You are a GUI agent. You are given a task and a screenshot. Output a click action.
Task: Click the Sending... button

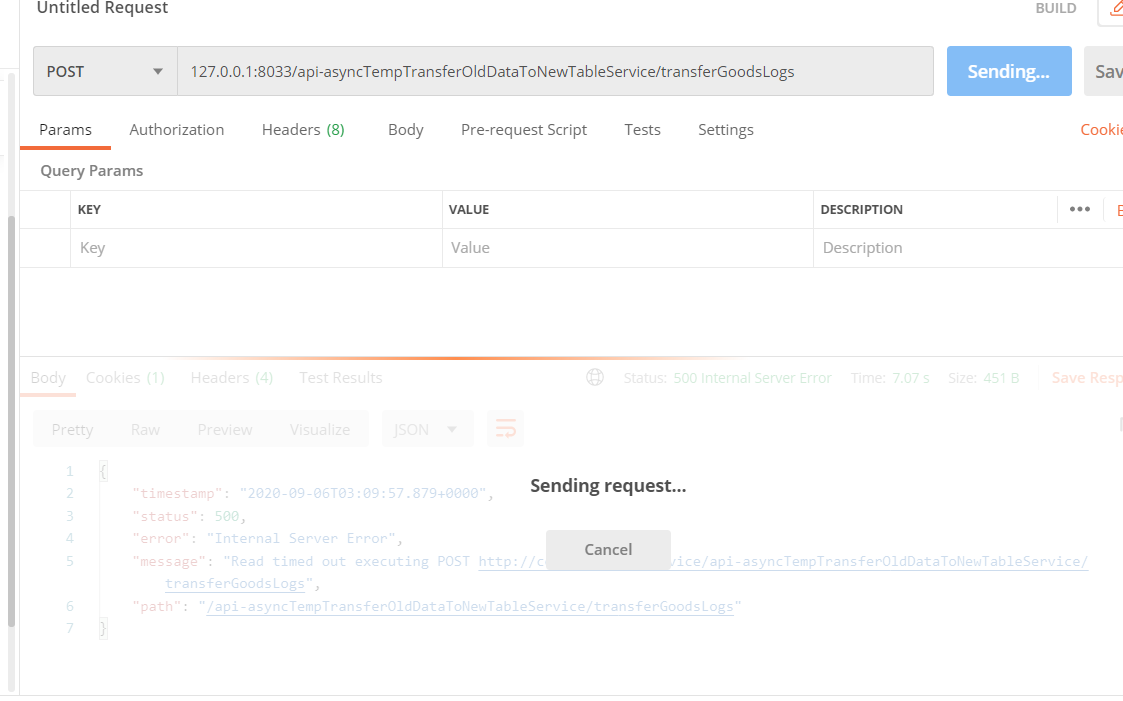click(1009, 71)
